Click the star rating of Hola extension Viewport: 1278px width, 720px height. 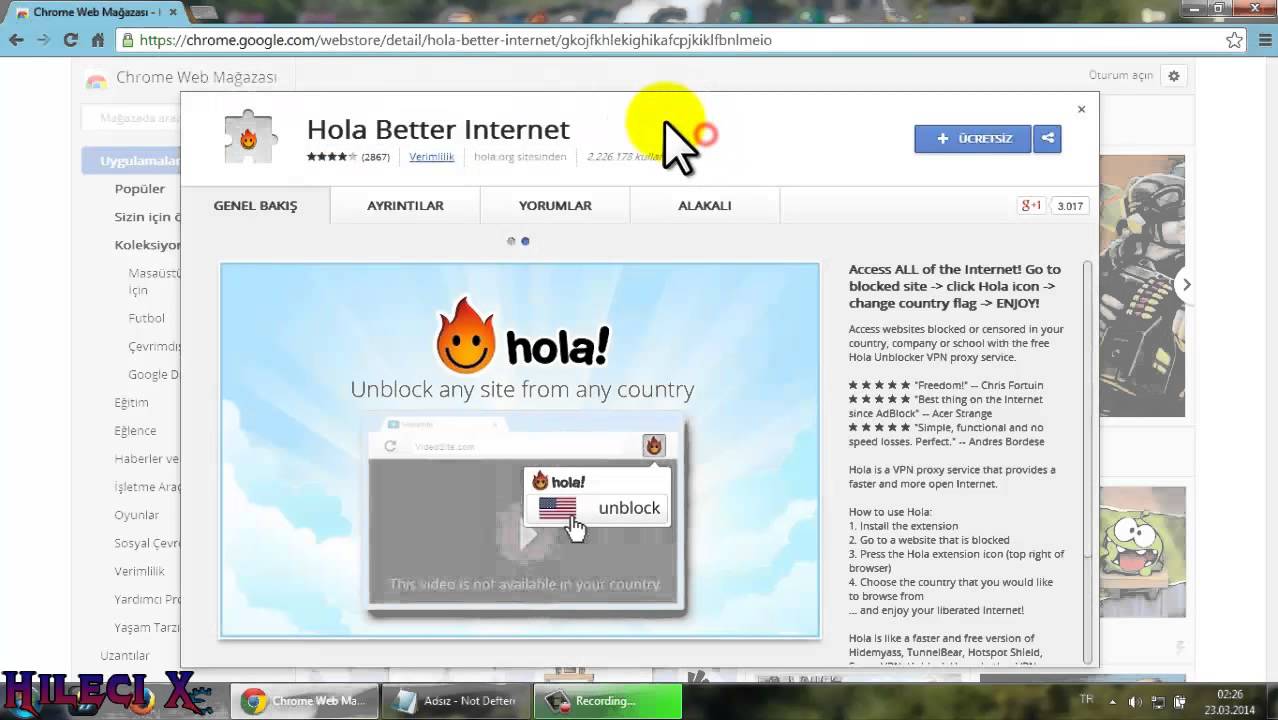pos(332,157)
